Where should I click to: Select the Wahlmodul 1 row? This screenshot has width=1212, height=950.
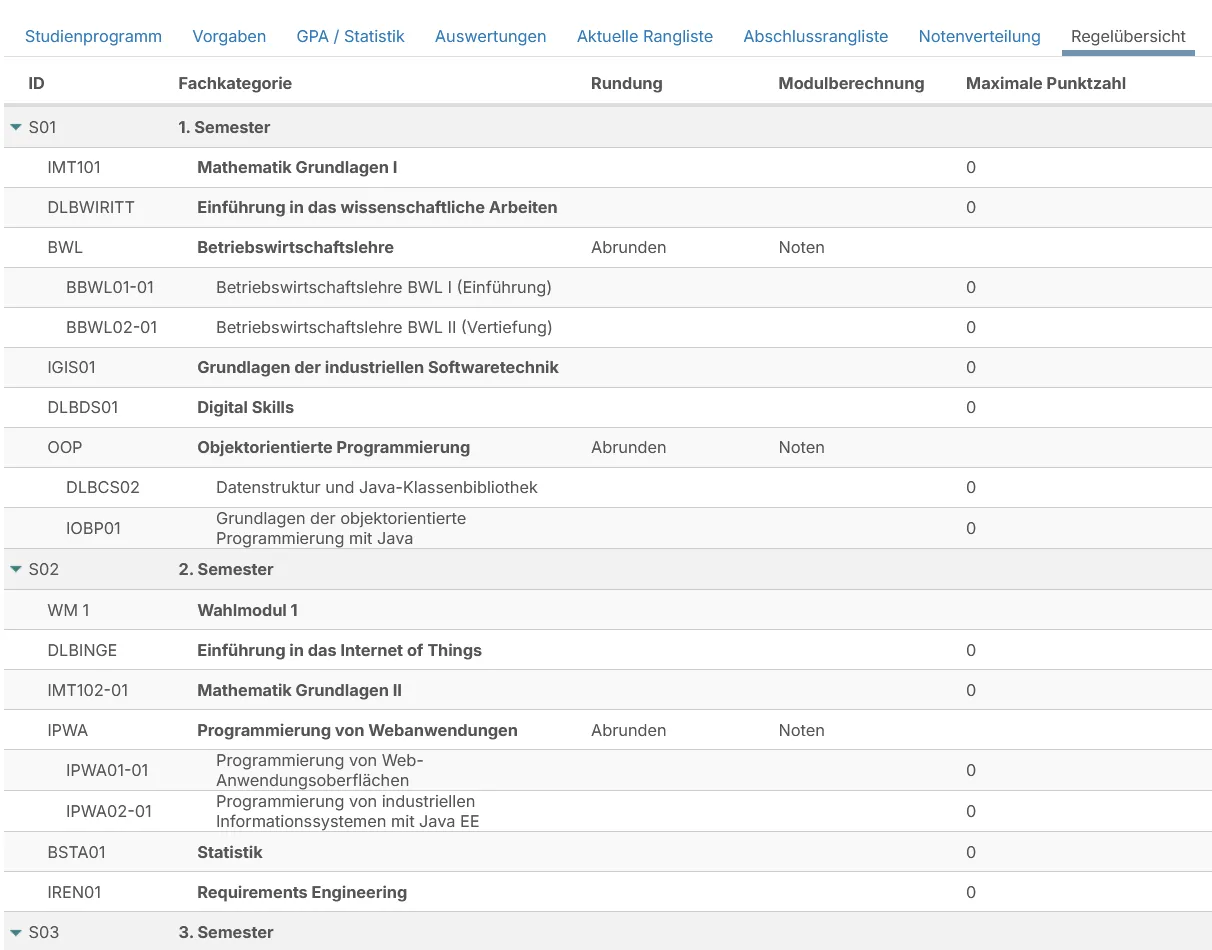tap(606, 610)
